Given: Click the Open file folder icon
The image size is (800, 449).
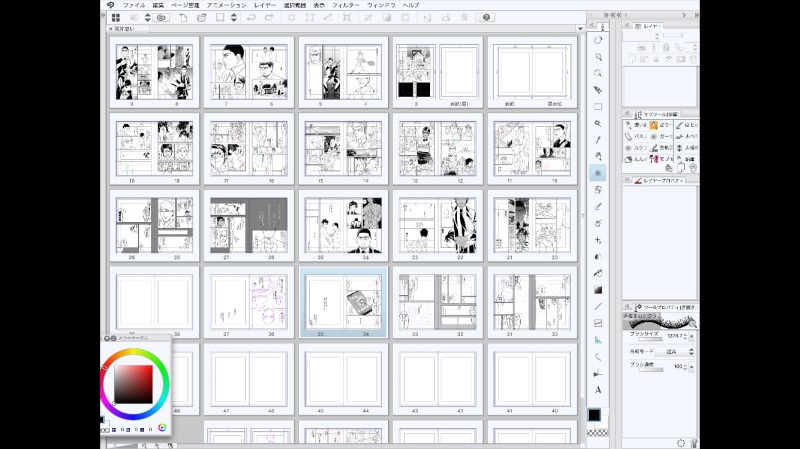Looking at the screenshot, I should coord(202,17).
